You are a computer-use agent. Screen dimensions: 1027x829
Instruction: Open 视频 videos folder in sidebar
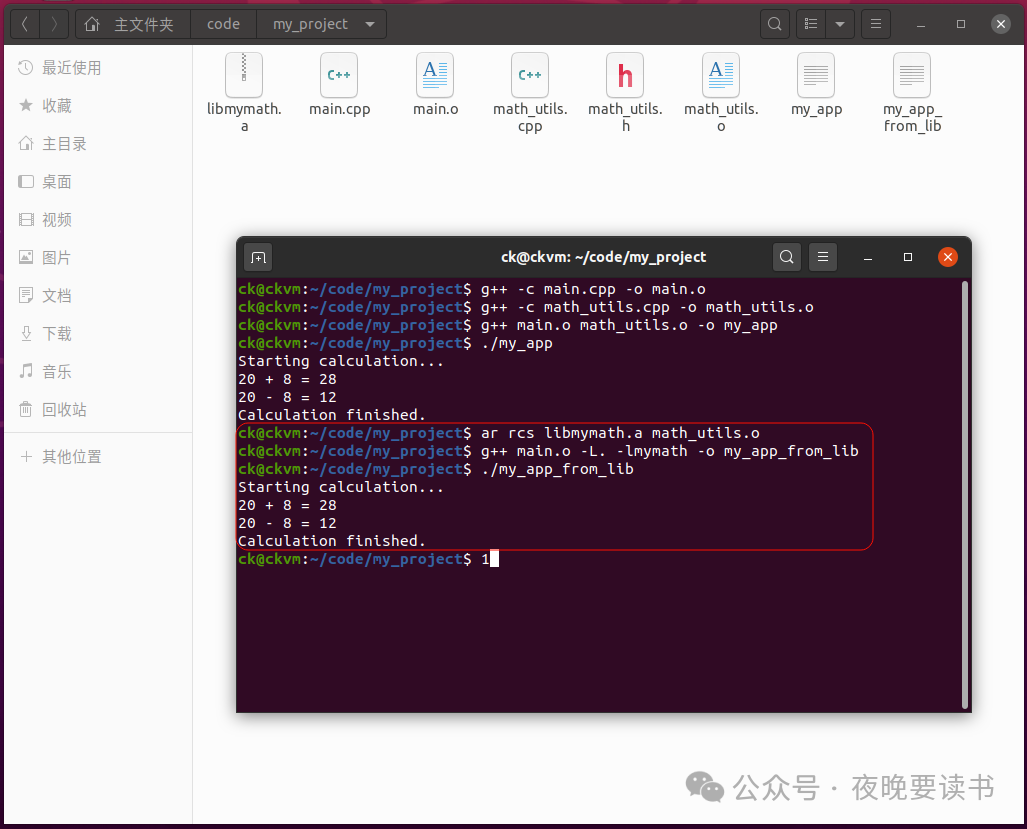tap(98, 219)
